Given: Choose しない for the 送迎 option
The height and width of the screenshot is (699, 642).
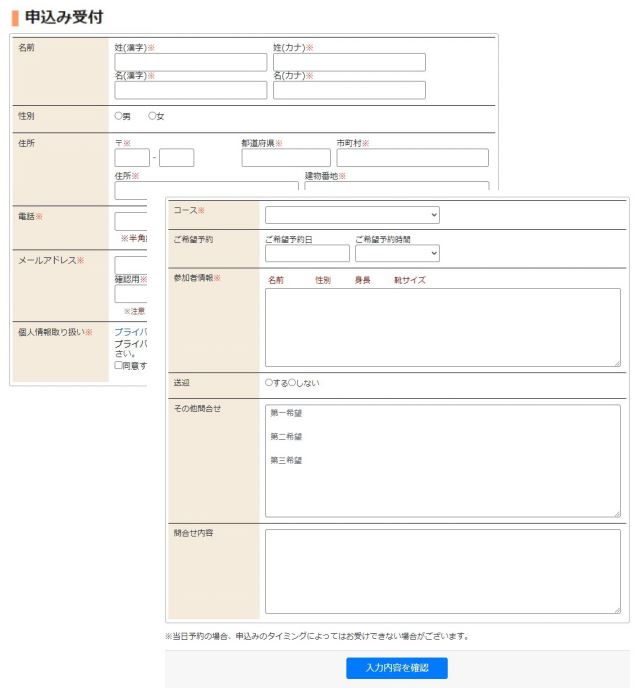Looking at the screenshot, I should tap(292, 382).
